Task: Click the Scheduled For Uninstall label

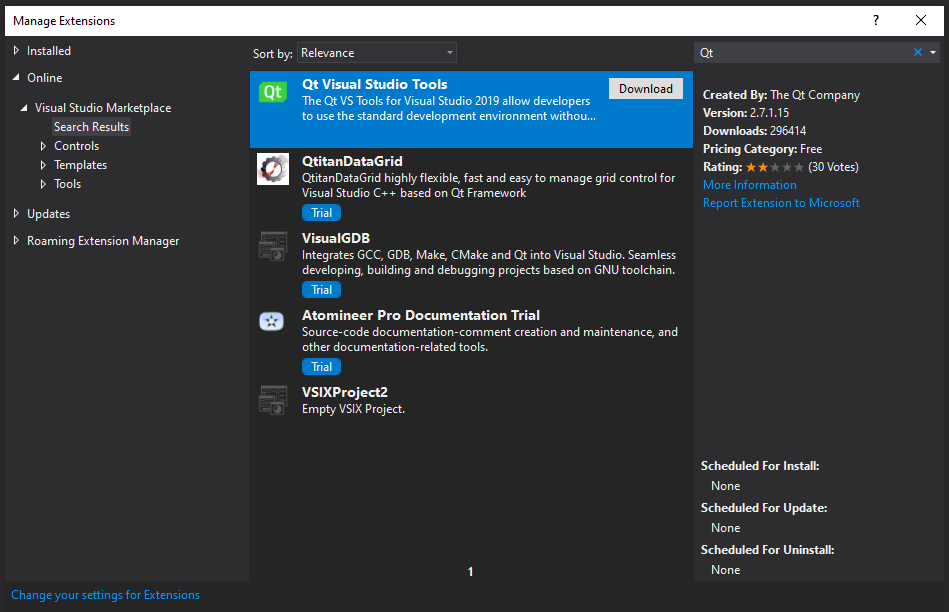Action: (x=767, y=550)
